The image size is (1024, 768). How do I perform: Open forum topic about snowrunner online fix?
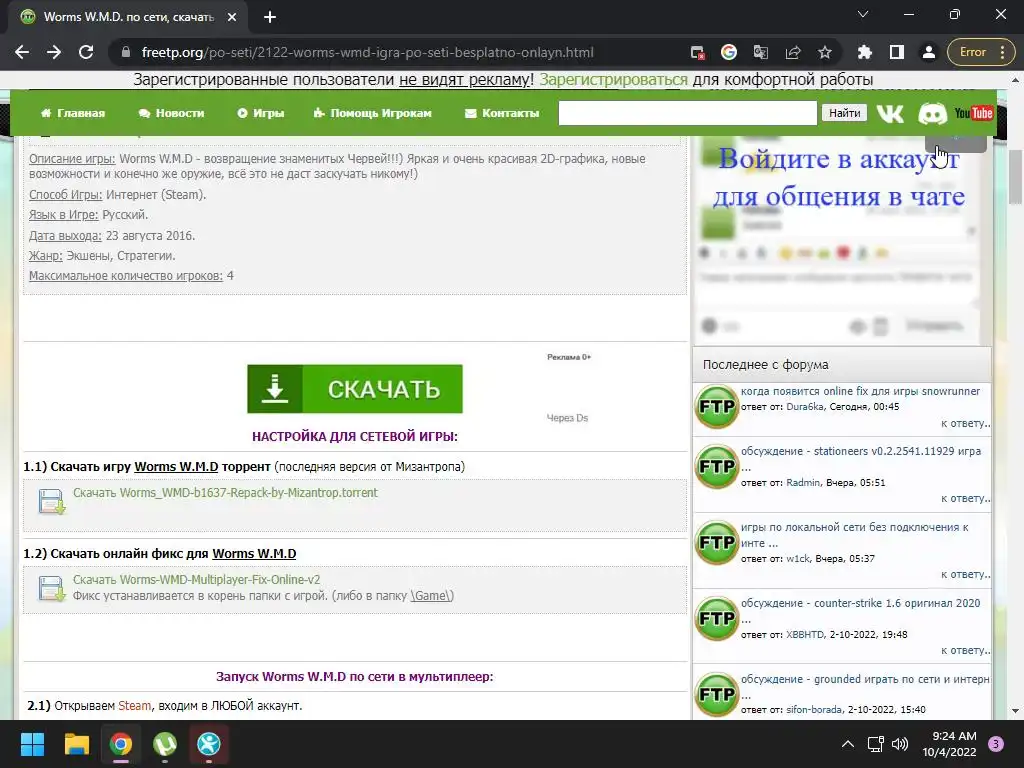point(860,391)
